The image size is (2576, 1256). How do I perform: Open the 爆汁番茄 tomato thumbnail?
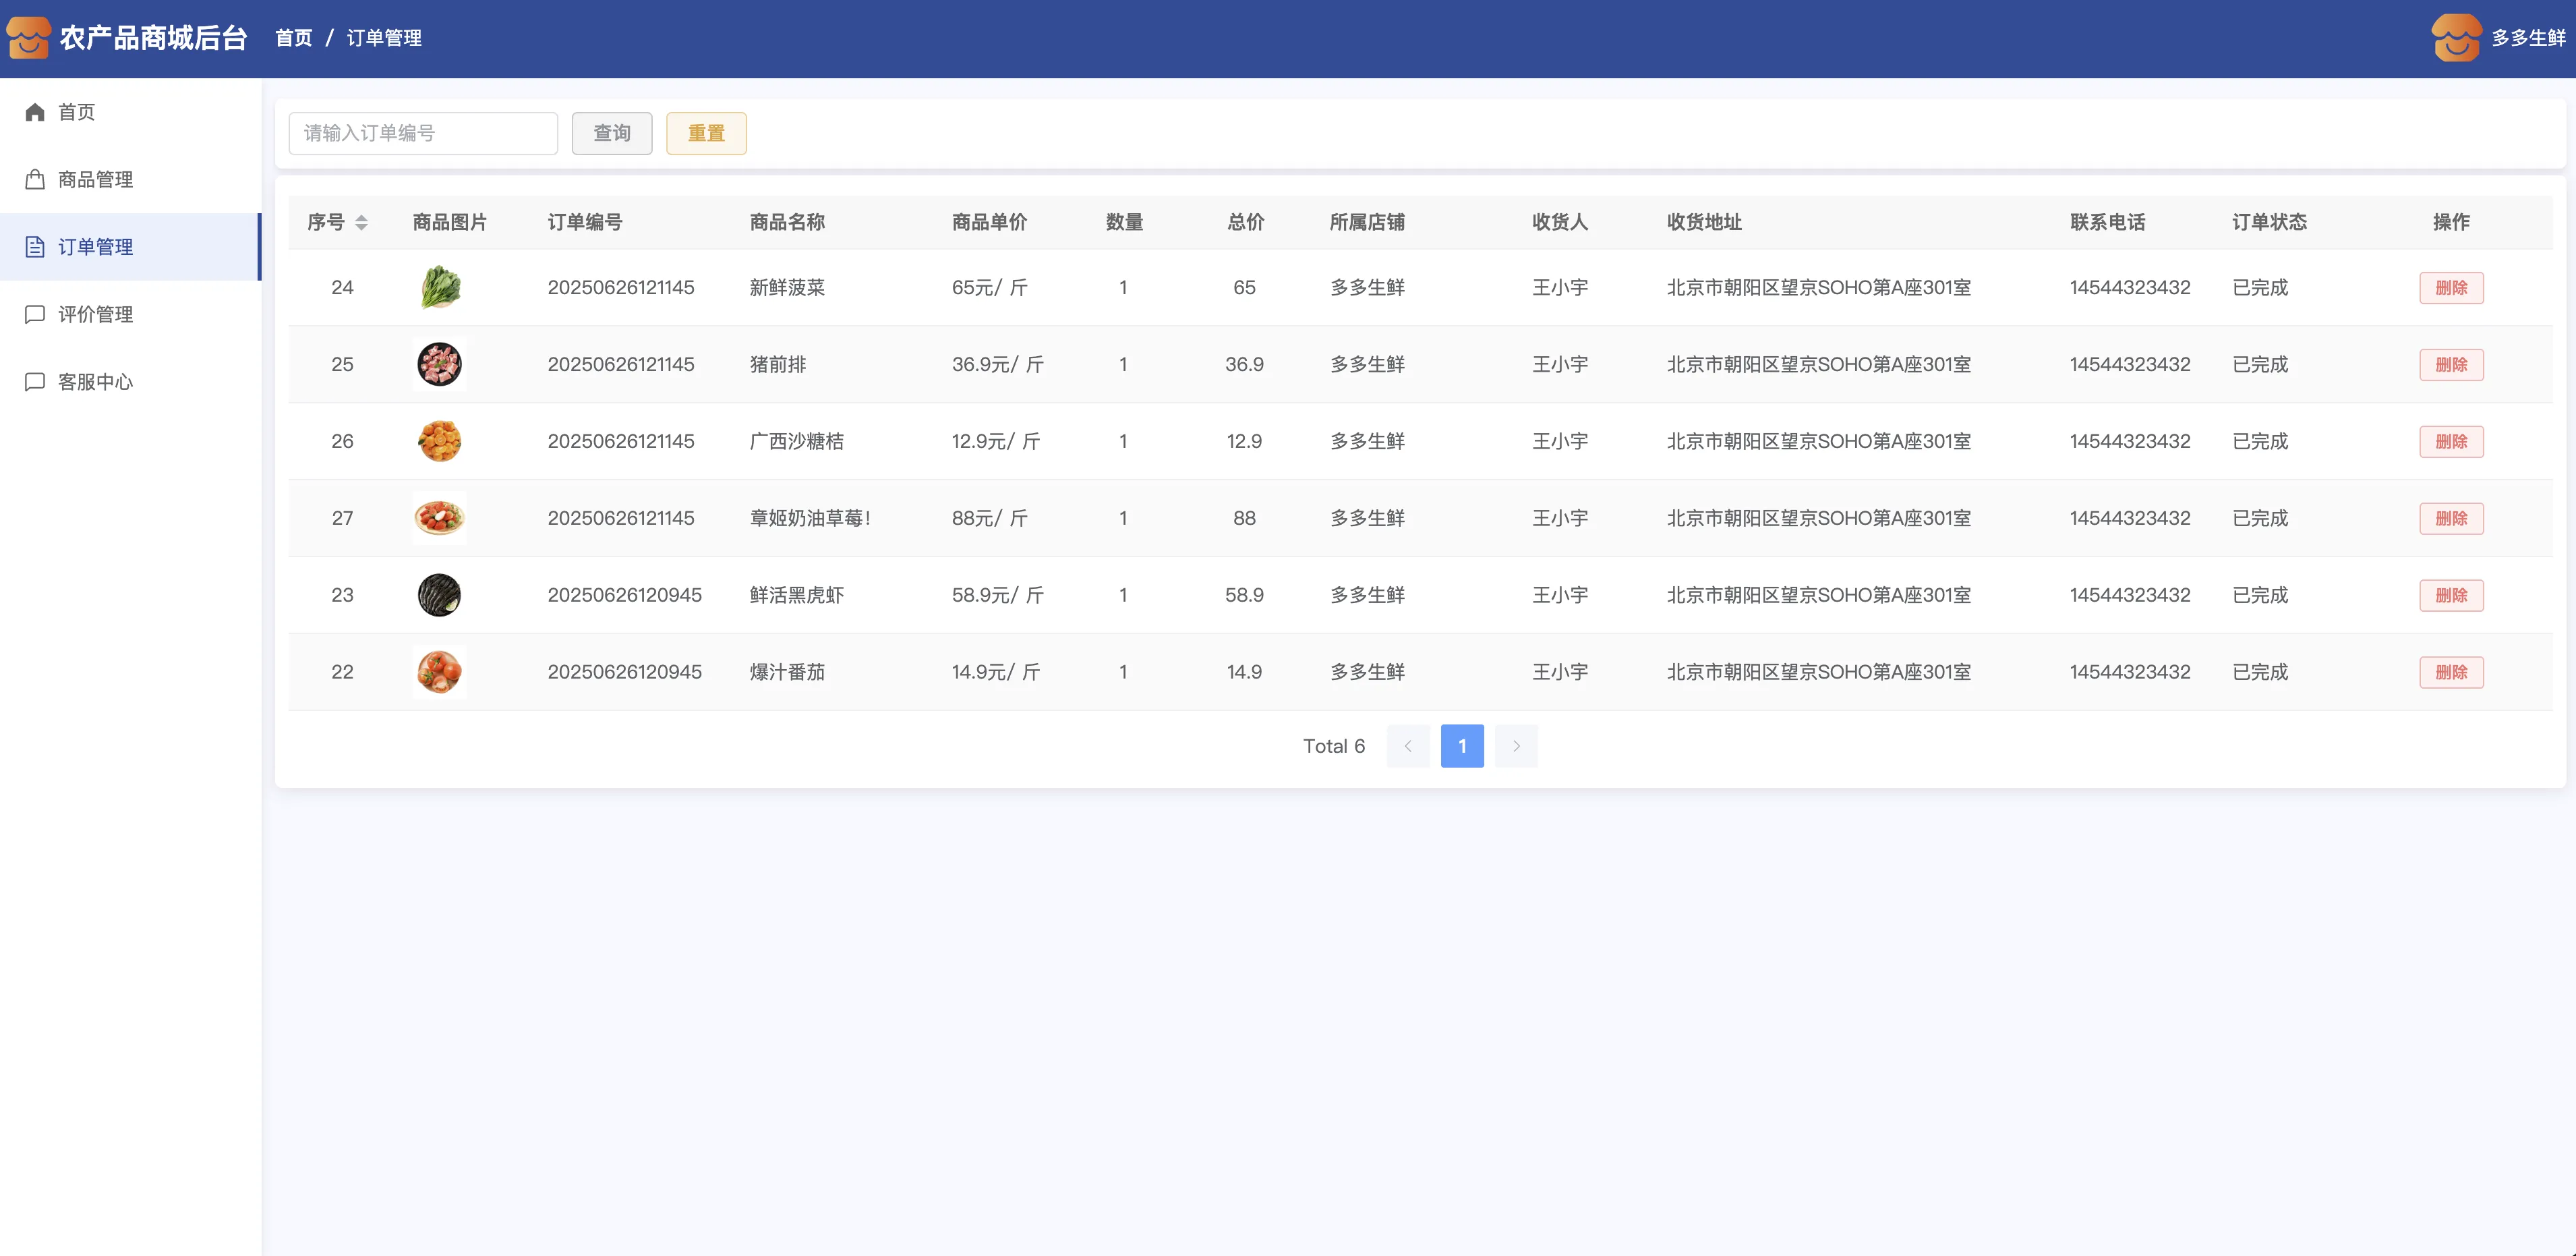pos(439,672)
